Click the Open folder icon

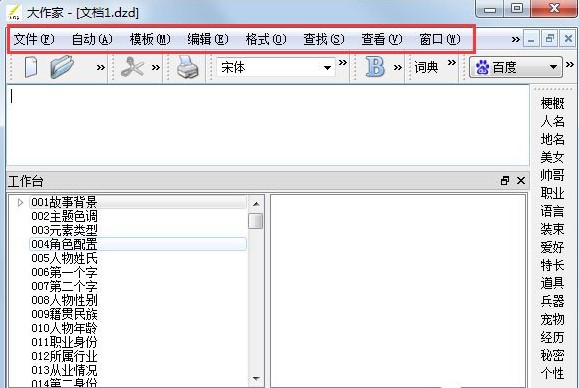tap(62, 67)
